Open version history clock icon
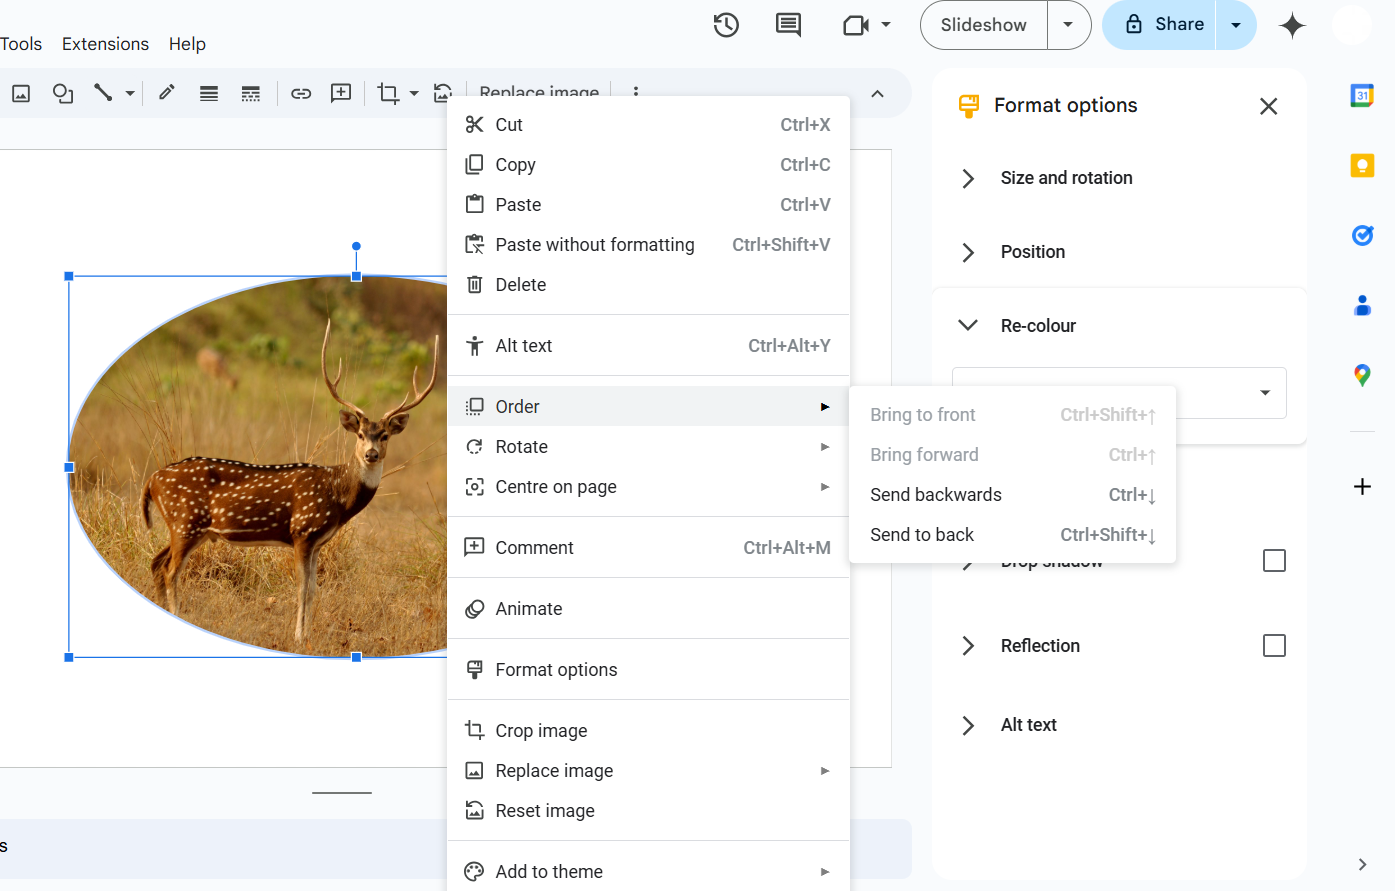This screenshot has height=891, width=1395. click(726, 25)
